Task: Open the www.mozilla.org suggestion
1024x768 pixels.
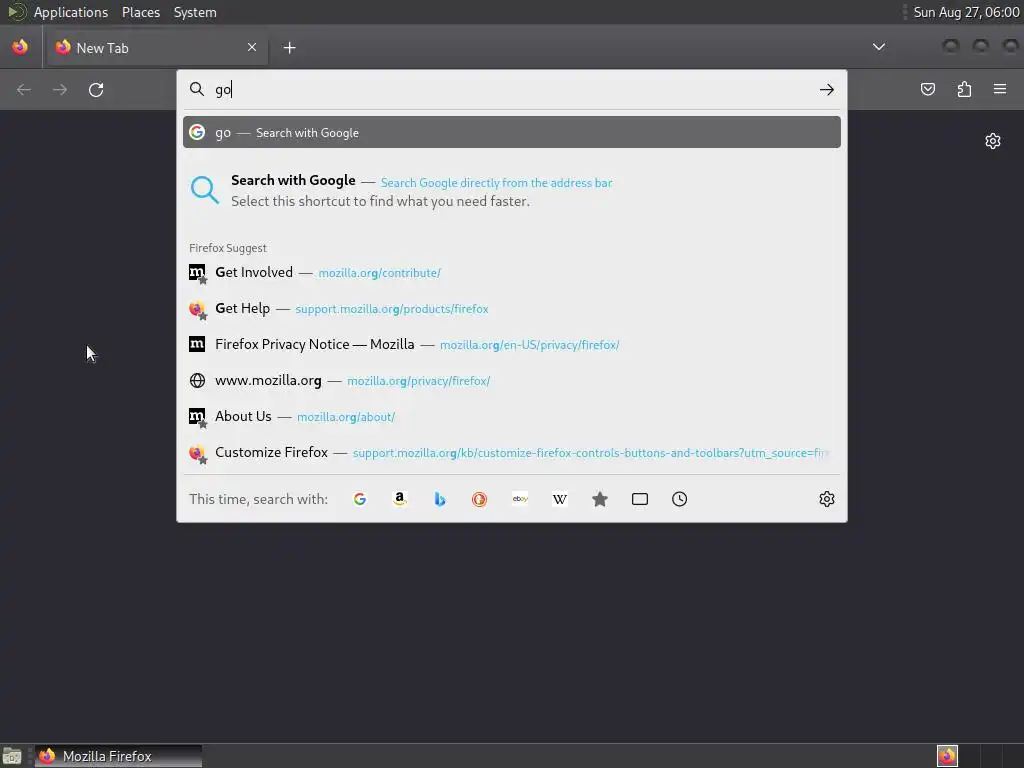Action: [512, 380]
